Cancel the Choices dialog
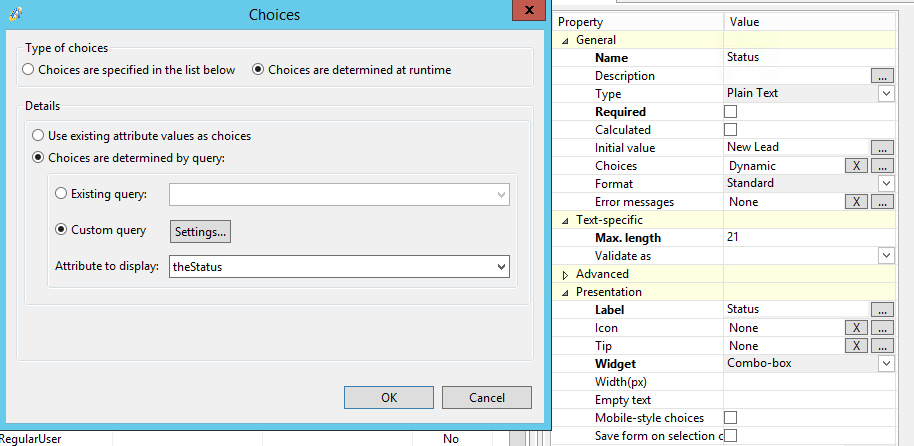 tap(487, 398)
